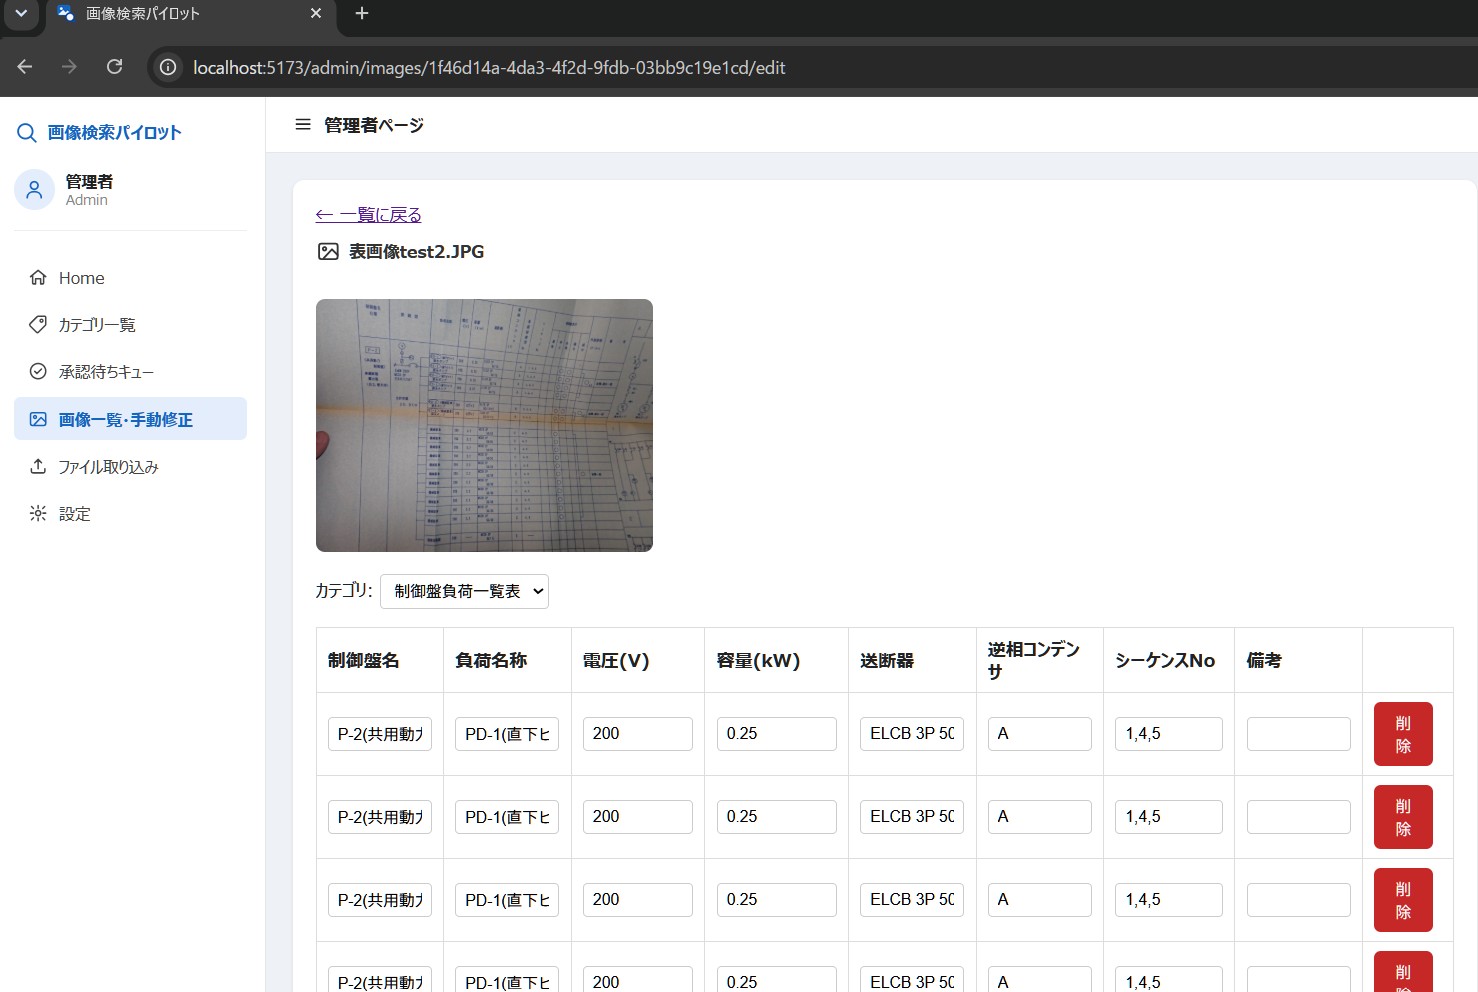This screenshot has width=1478, height=992.
Task: Edit first row 負荷名称 field PD-1
Action: pos(507,734)
